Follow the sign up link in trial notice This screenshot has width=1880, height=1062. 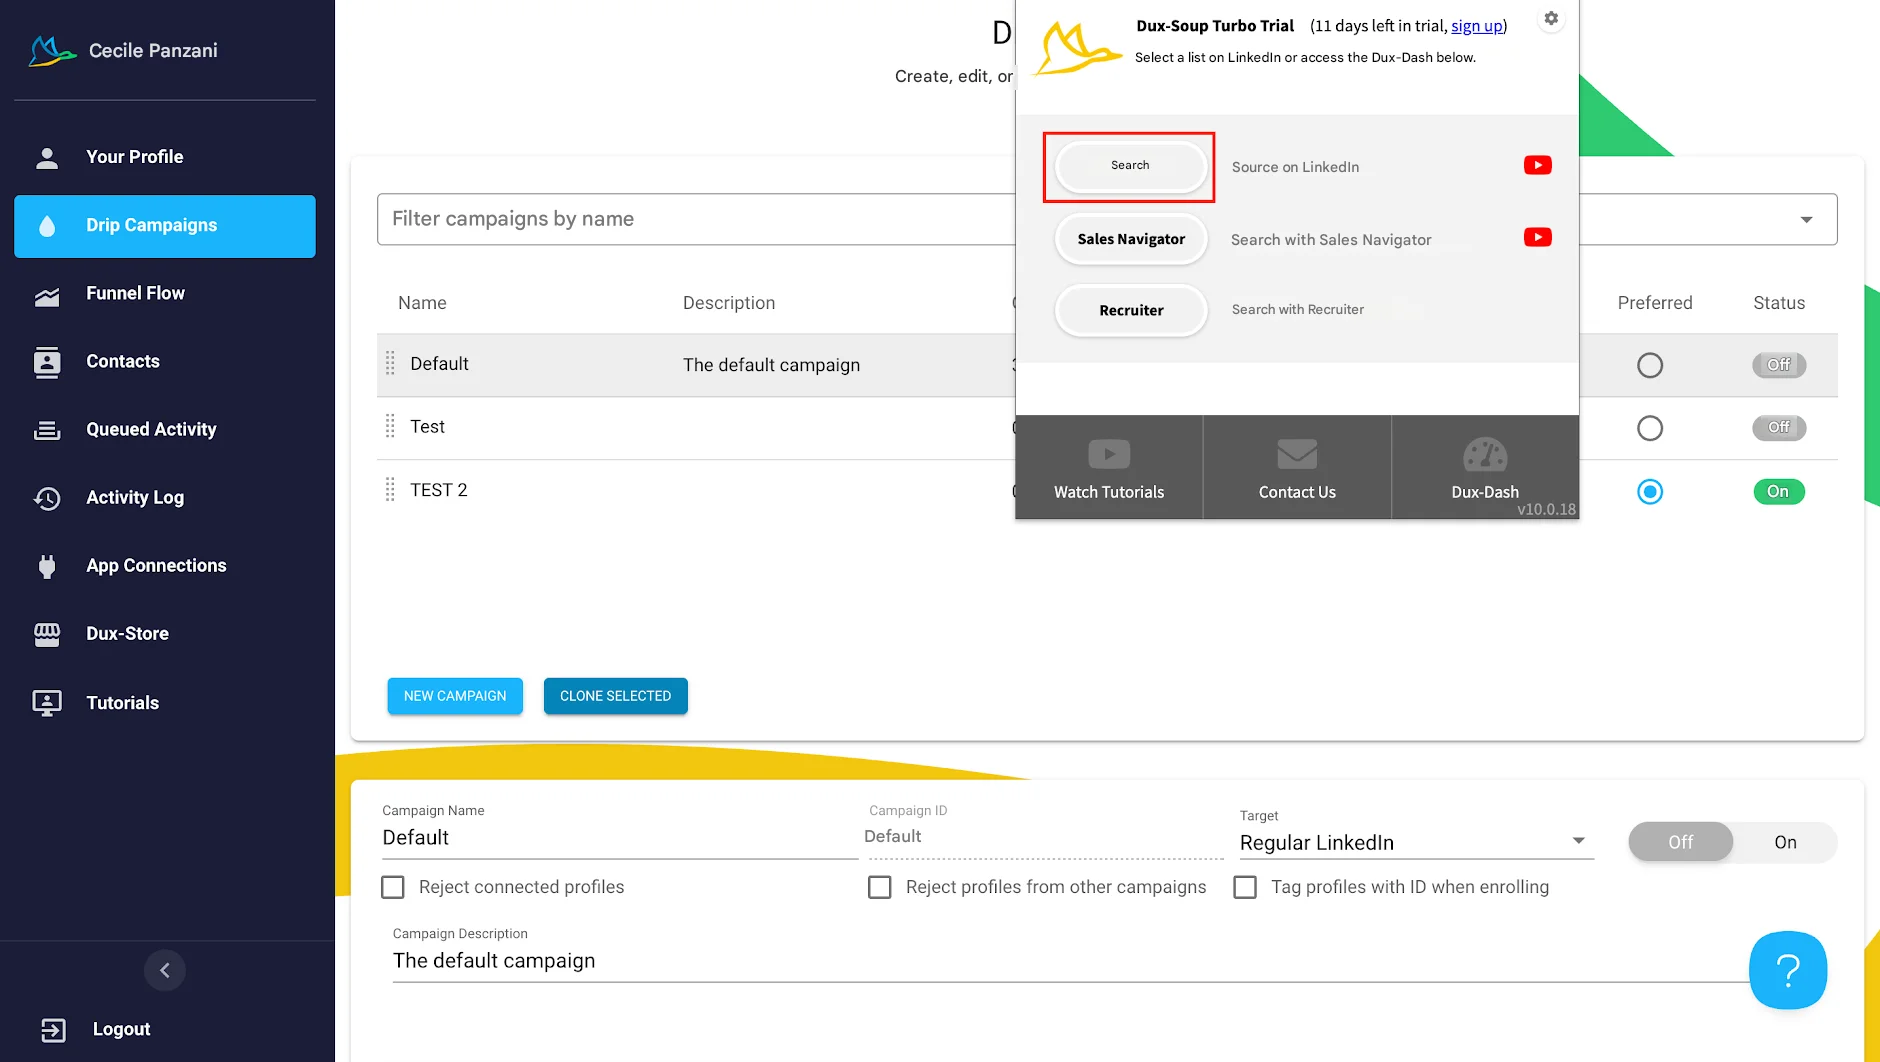[1477, 26]
